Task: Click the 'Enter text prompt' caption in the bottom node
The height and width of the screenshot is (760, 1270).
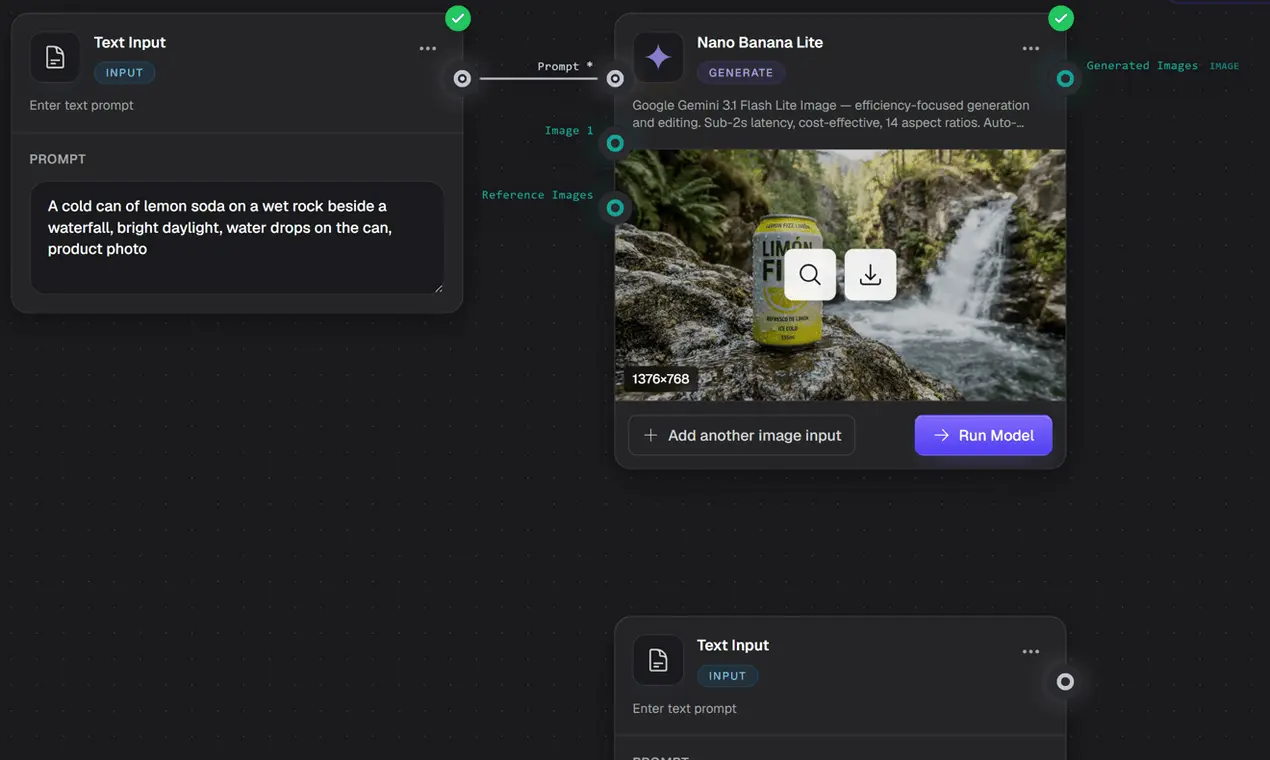Action: tap(685, 708)
